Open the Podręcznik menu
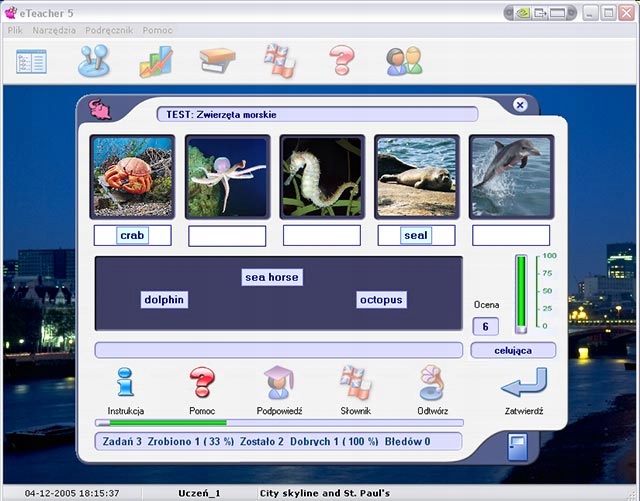Screen dimensions: 640x501 point(109,30)
